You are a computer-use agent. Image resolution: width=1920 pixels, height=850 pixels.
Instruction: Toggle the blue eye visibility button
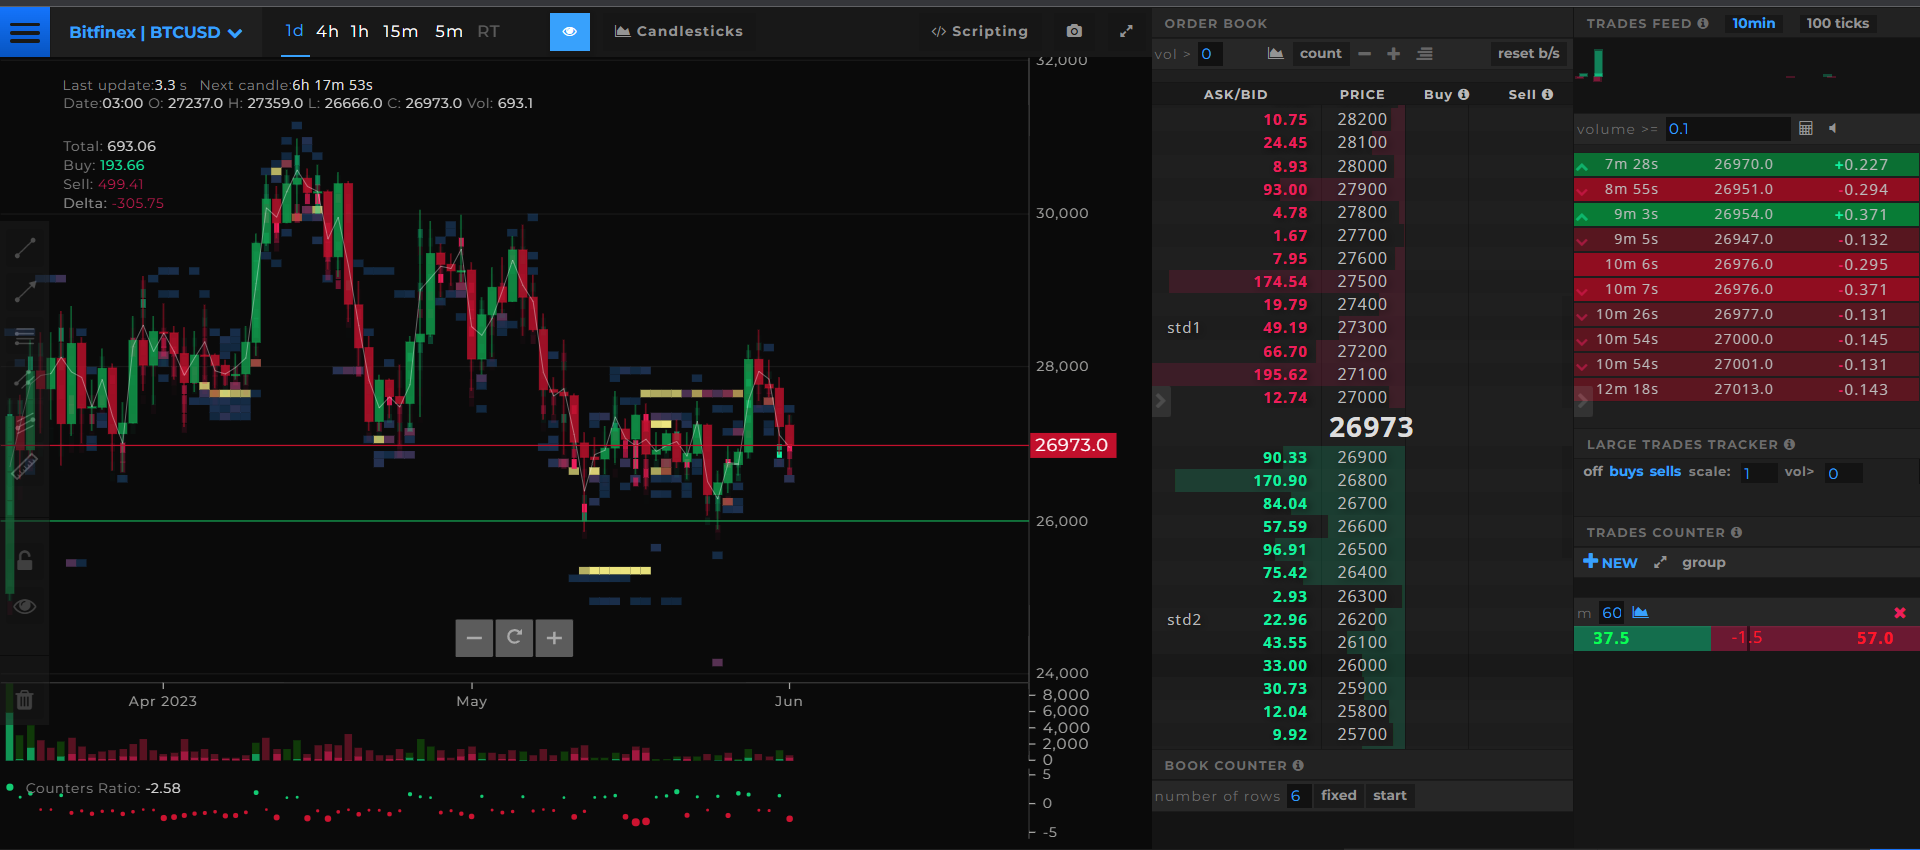point(569,31)
